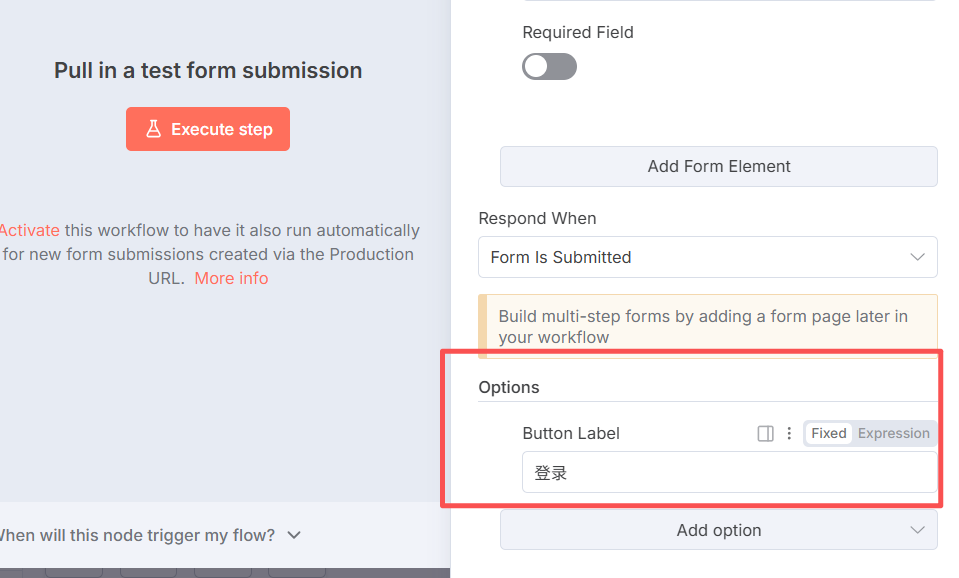Viewport: 959px width, 578px height.
Task: Expand "When will this node trigger my flow?"
Action: pyautogui.click(x=150, y=535)
